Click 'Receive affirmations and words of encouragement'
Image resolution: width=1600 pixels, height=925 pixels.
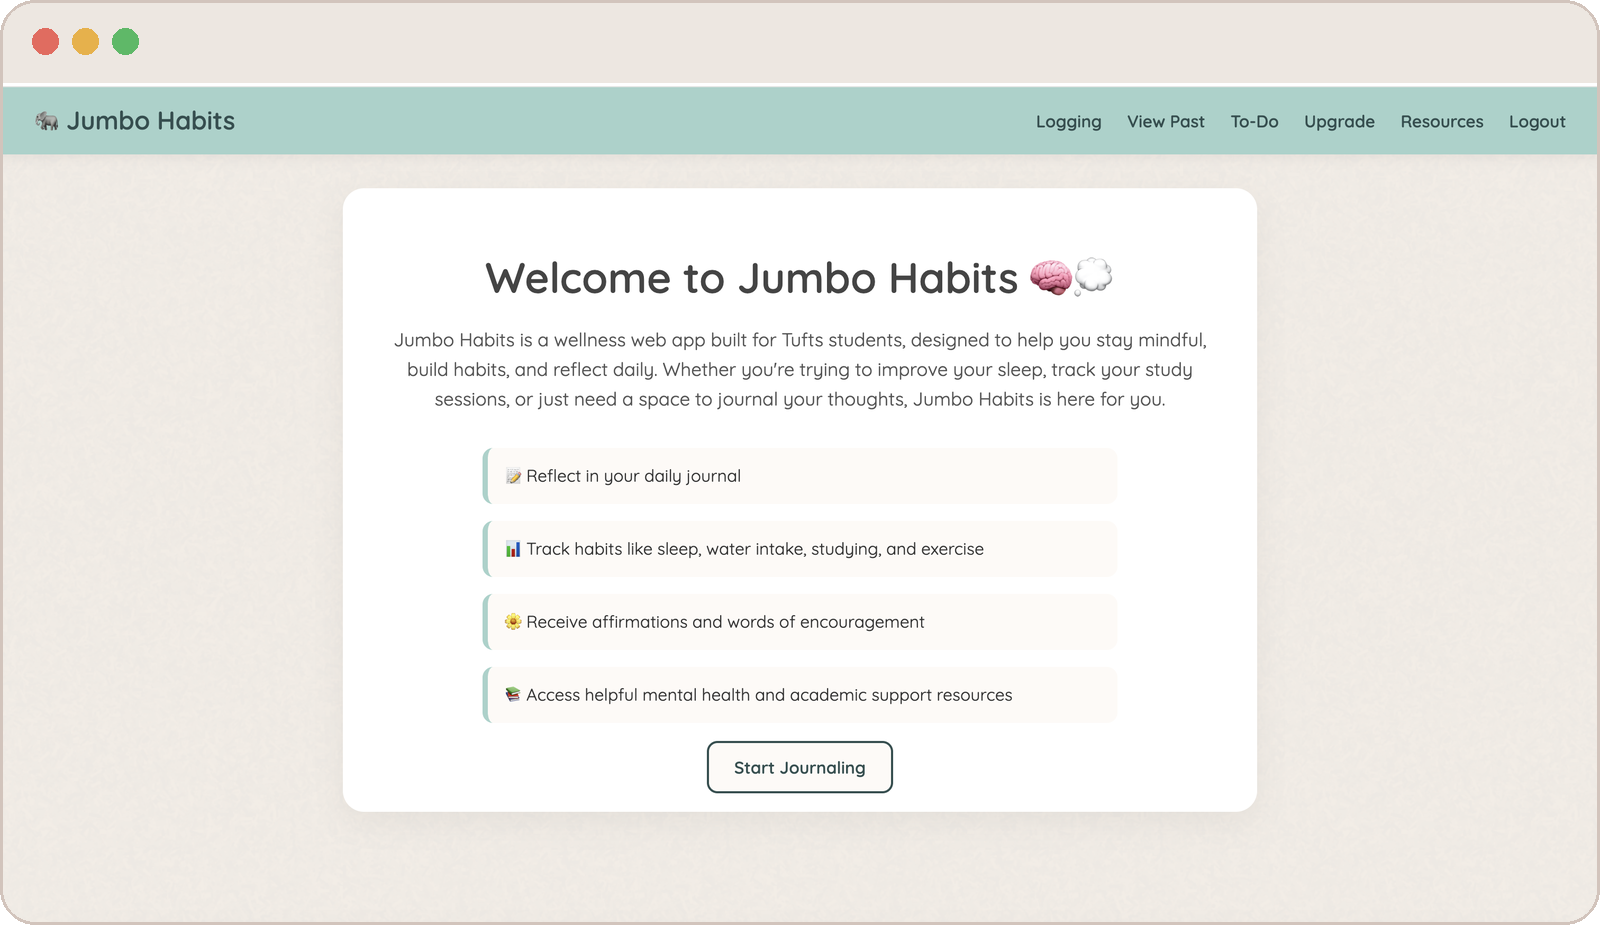pyautogui.click(x=725, y=622)
